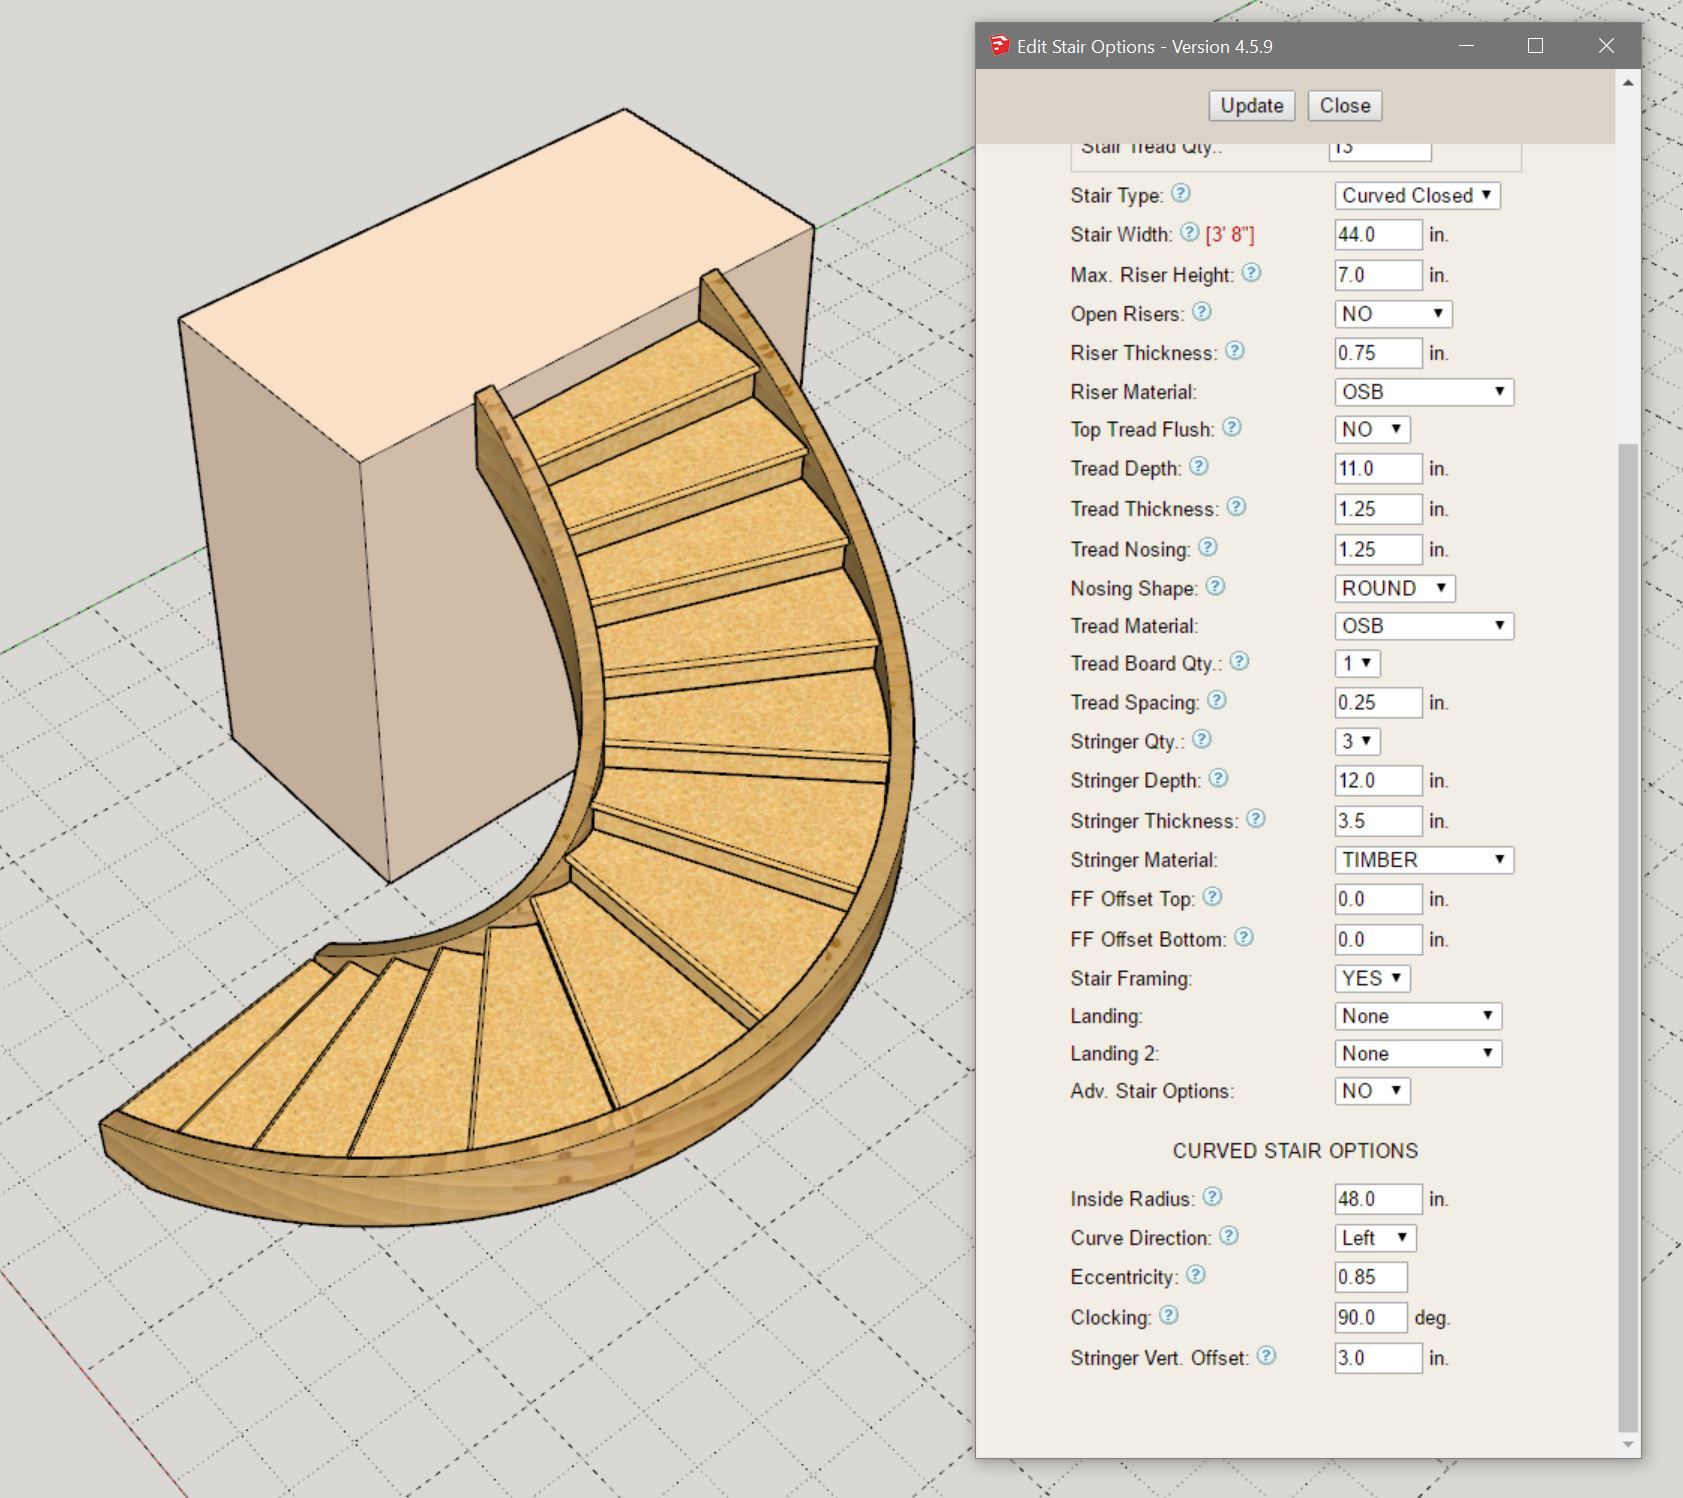Click the Stringer Thickness input field

(x=1378, y=821)
